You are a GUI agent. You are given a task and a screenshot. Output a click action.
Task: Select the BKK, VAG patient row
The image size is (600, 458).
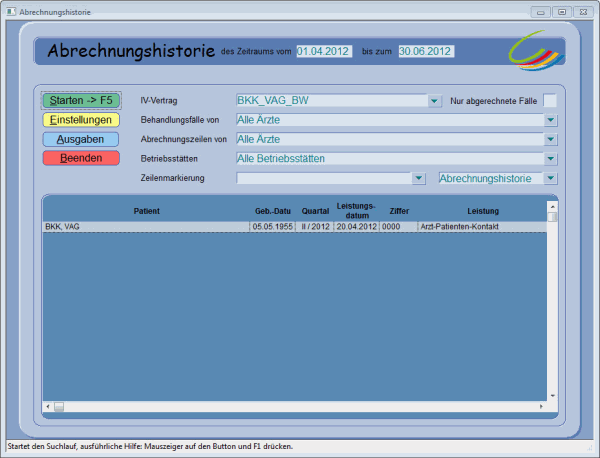click(x=145, y=227)
